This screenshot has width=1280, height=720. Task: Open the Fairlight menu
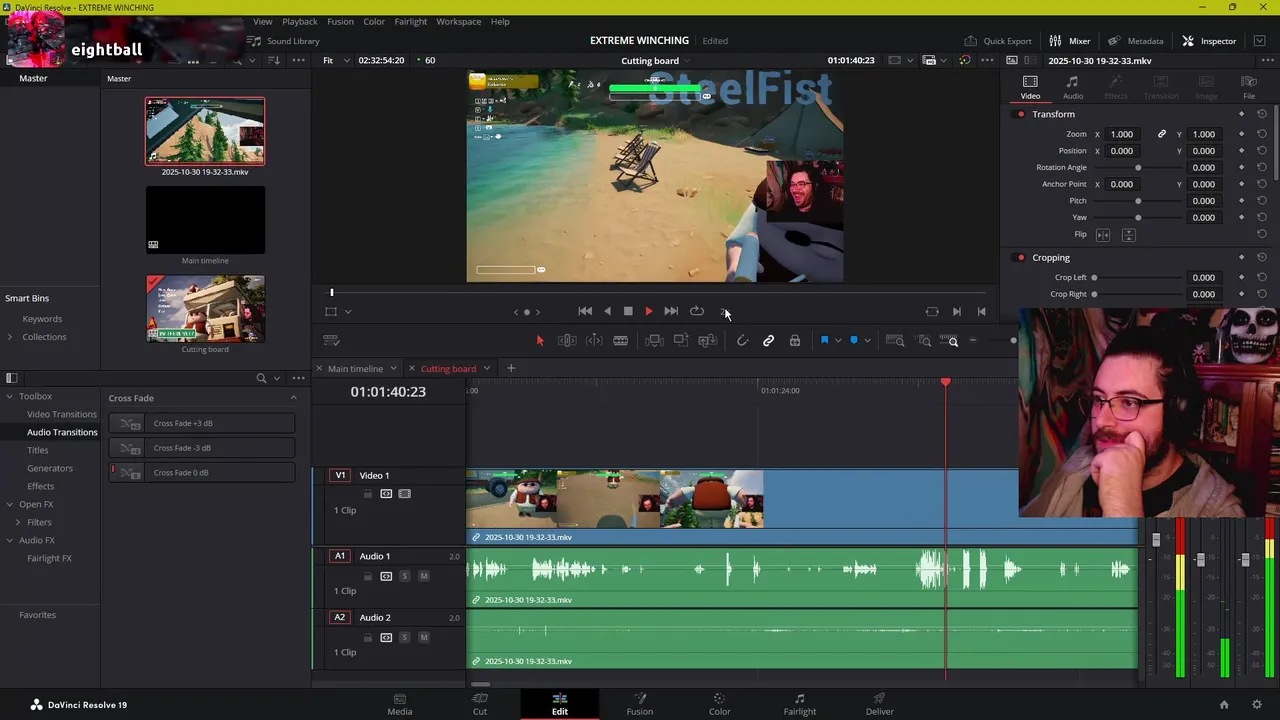pos(410,21)
